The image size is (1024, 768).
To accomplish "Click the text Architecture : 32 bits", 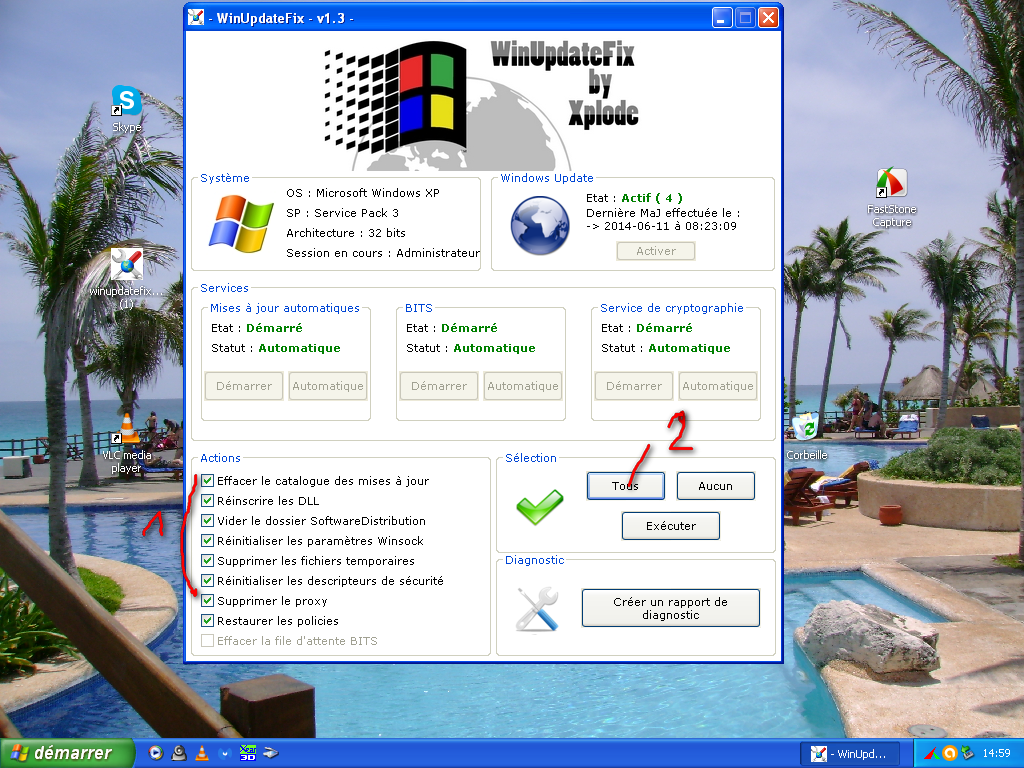I will 345,232.
